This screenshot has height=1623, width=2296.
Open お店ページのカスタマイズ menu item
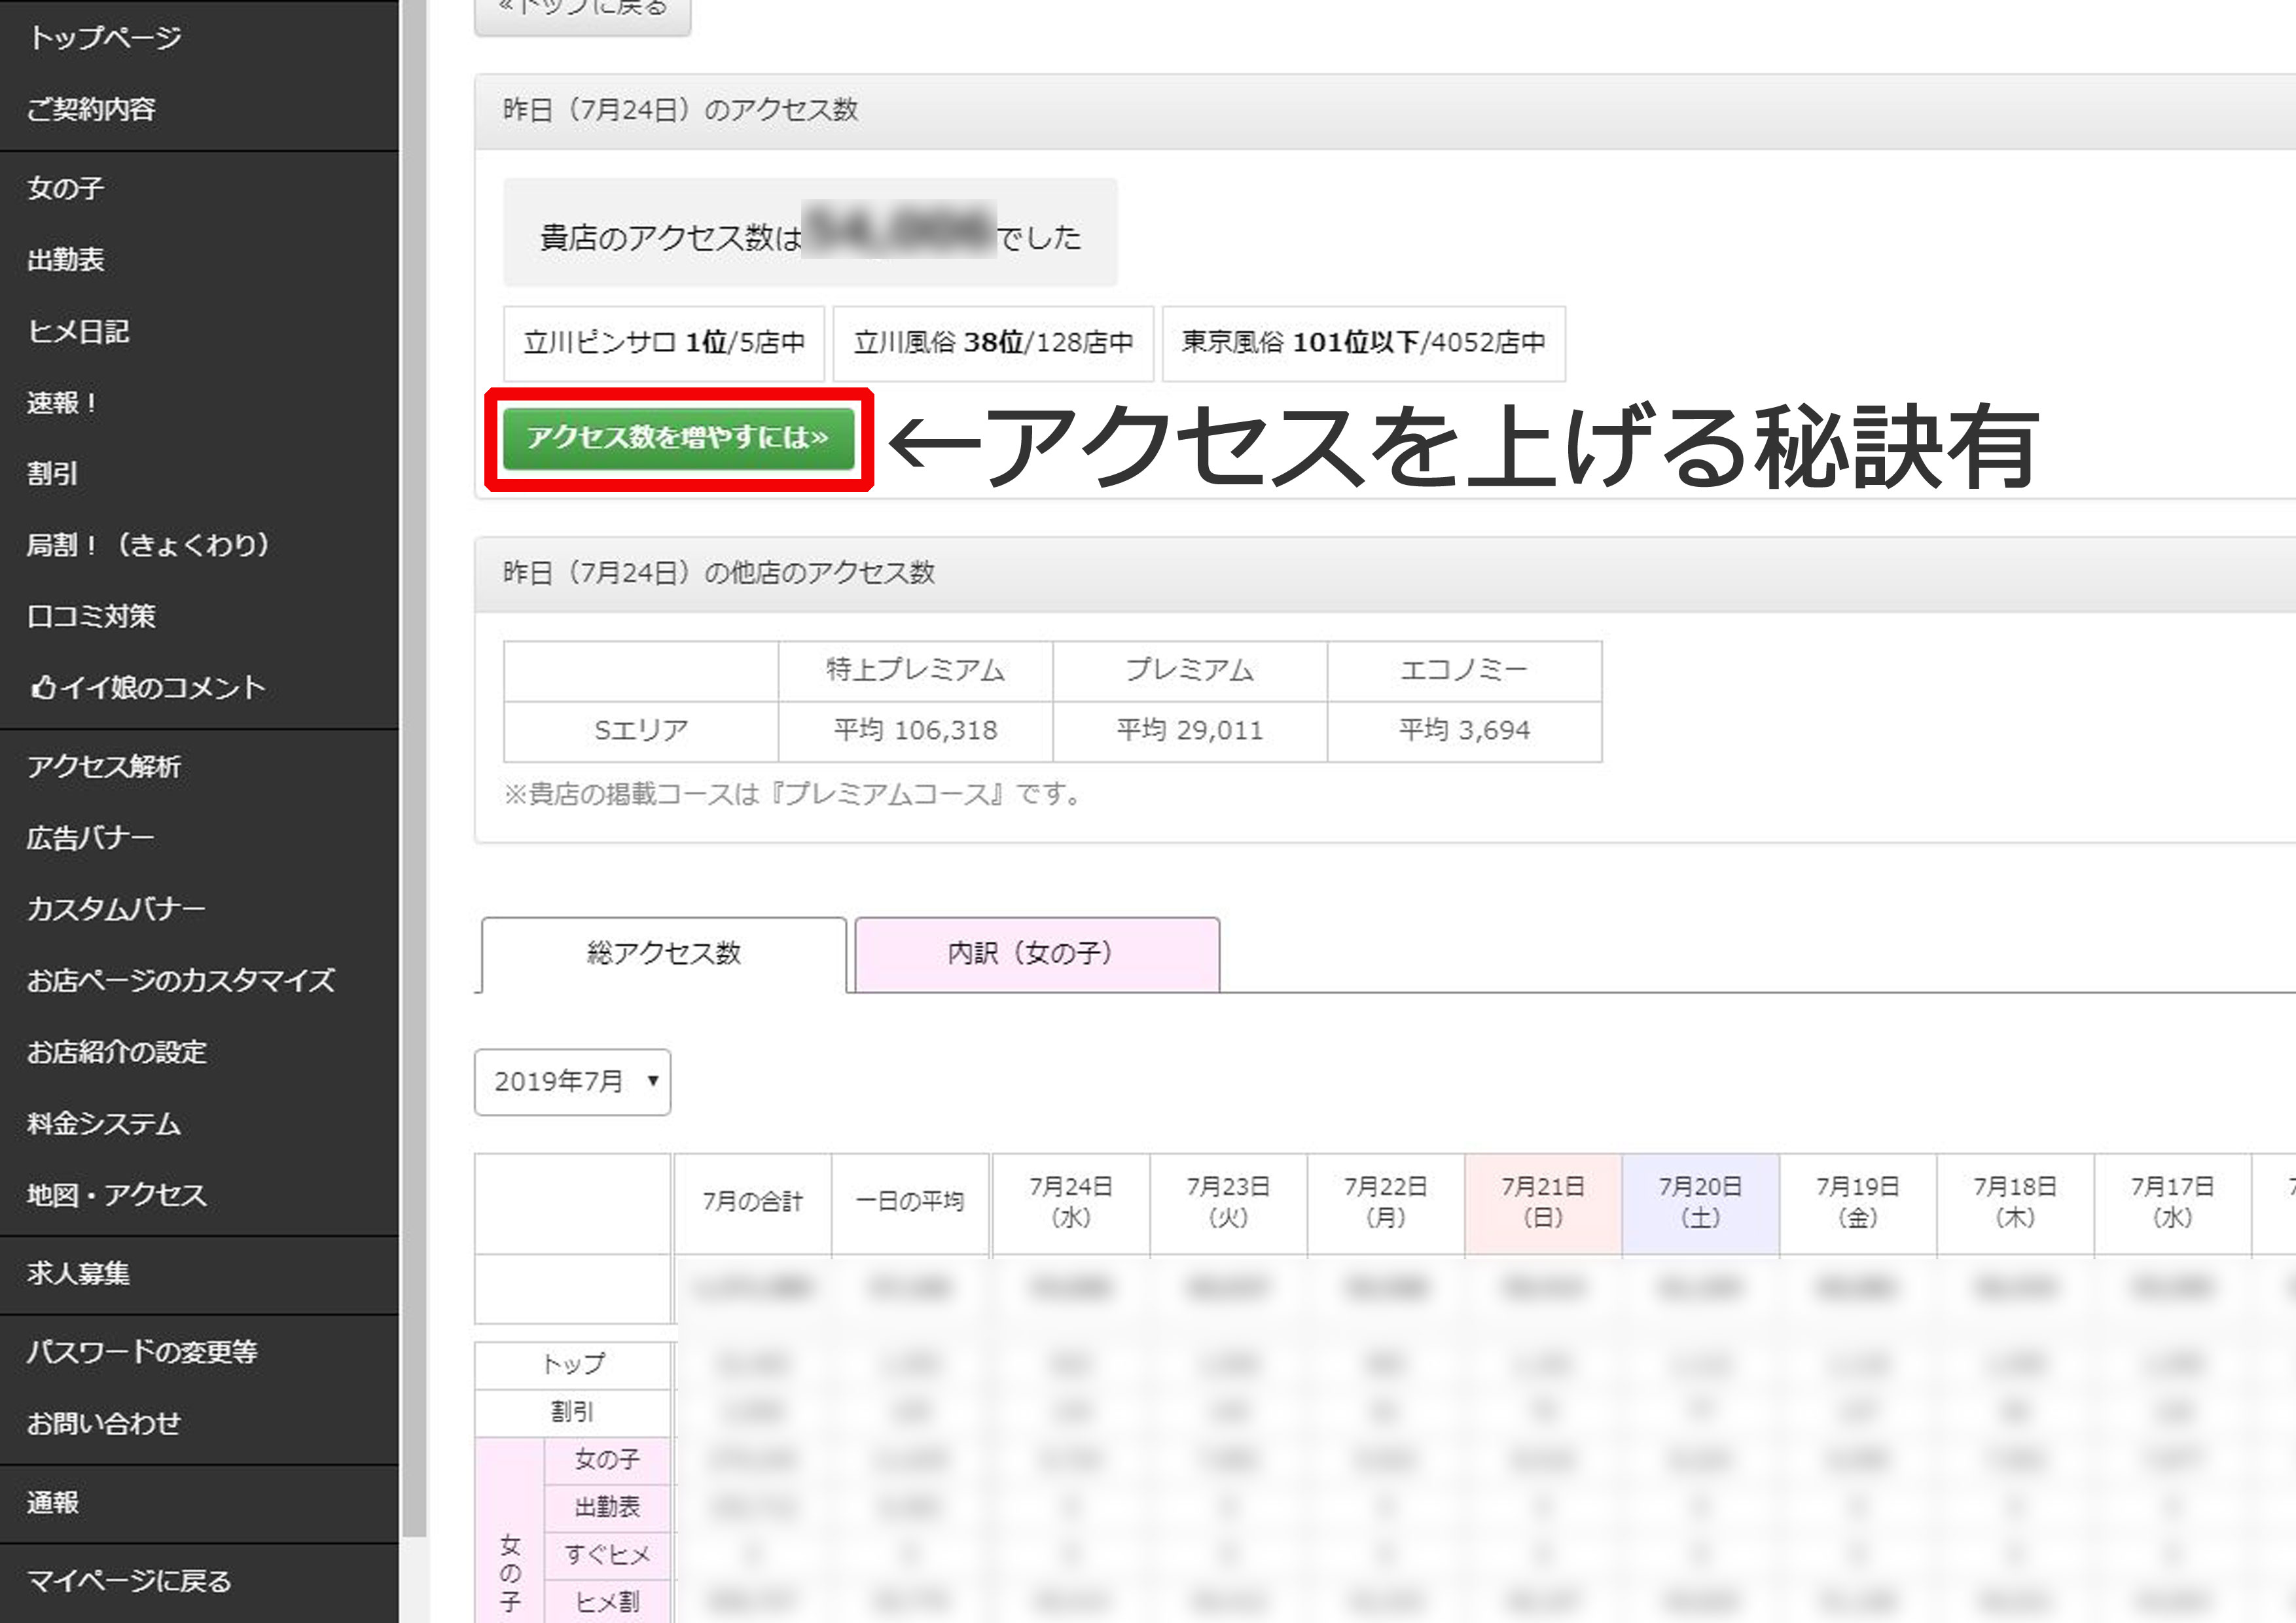(181, 981)
